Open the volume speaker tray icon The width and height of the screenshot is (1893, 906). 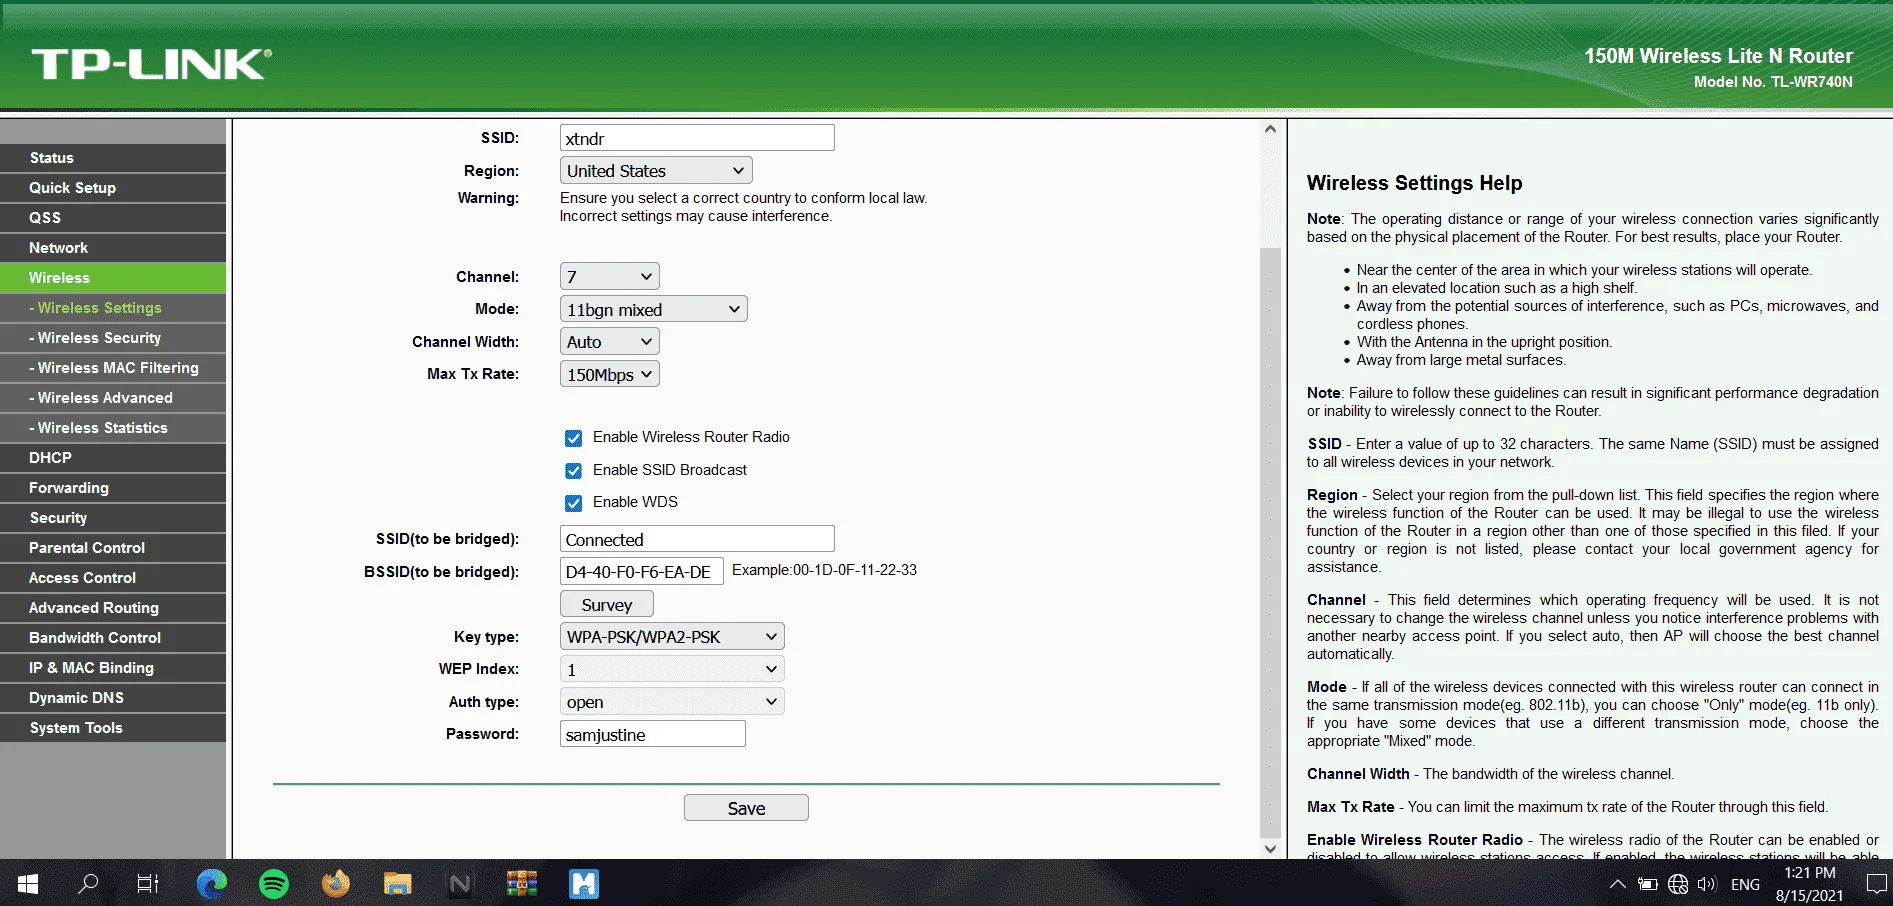1707,884
